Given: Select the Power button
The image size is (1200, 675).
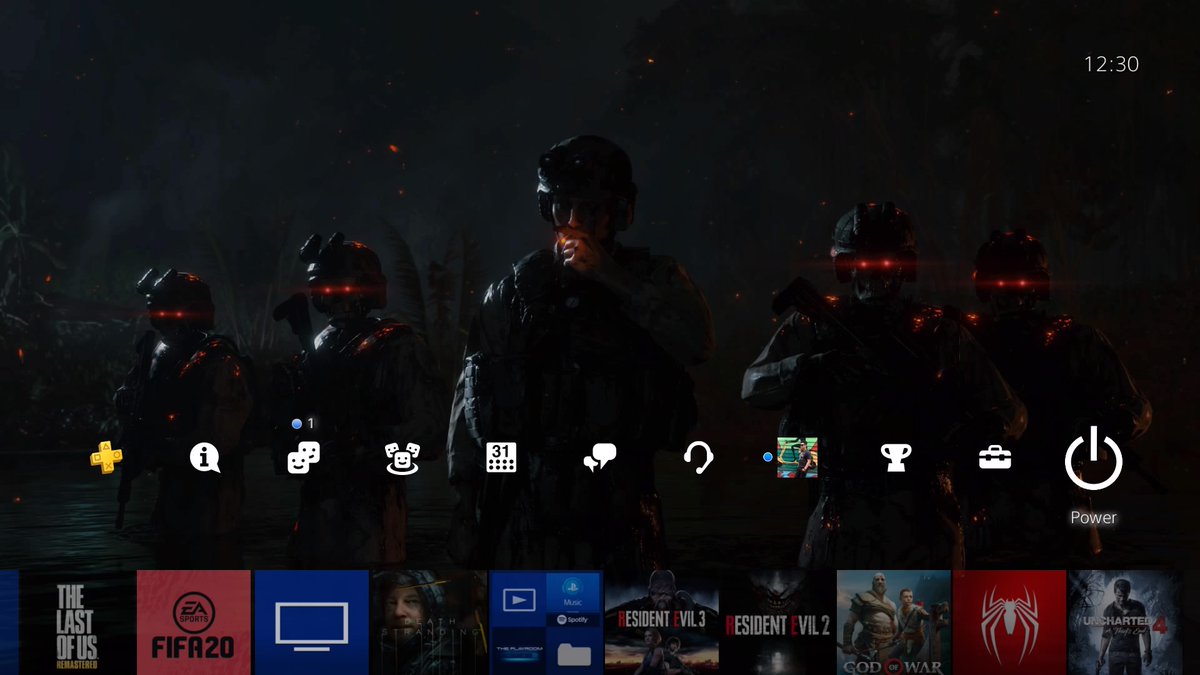Looking at the screenshot, I should tap(1094, 458).
